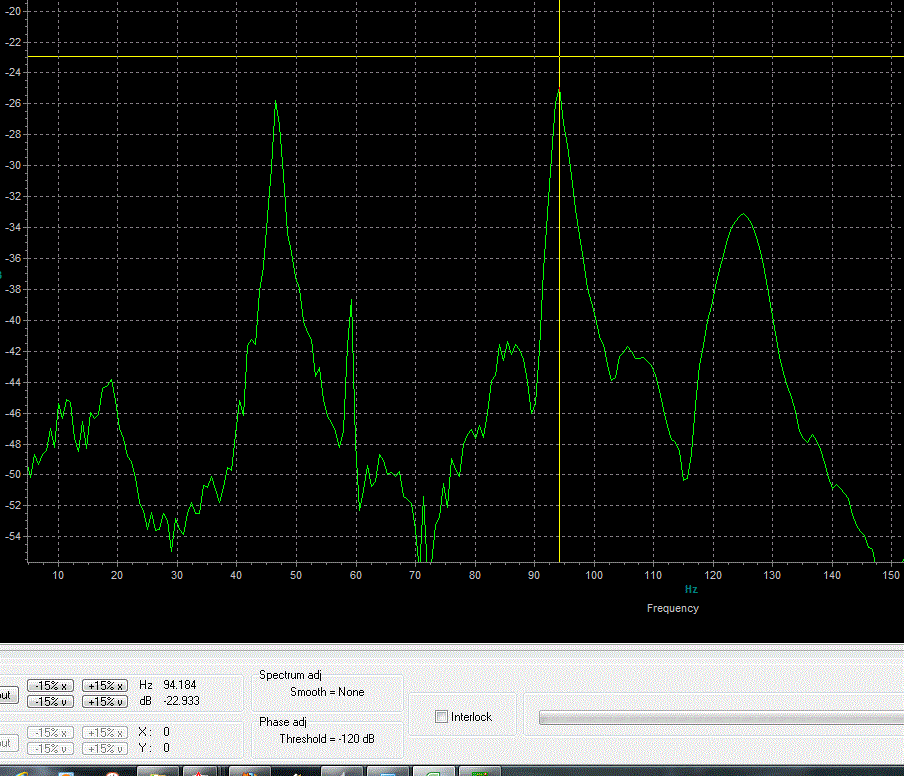Click the greyed +15% x button beside X readout

tap(105, 733)
